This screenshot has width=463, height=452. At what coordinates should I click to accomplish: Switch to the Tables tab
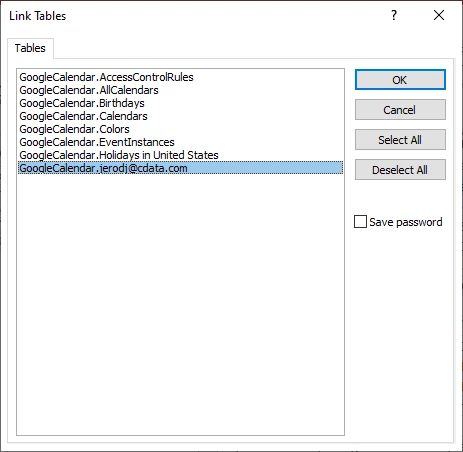(30, 48)
